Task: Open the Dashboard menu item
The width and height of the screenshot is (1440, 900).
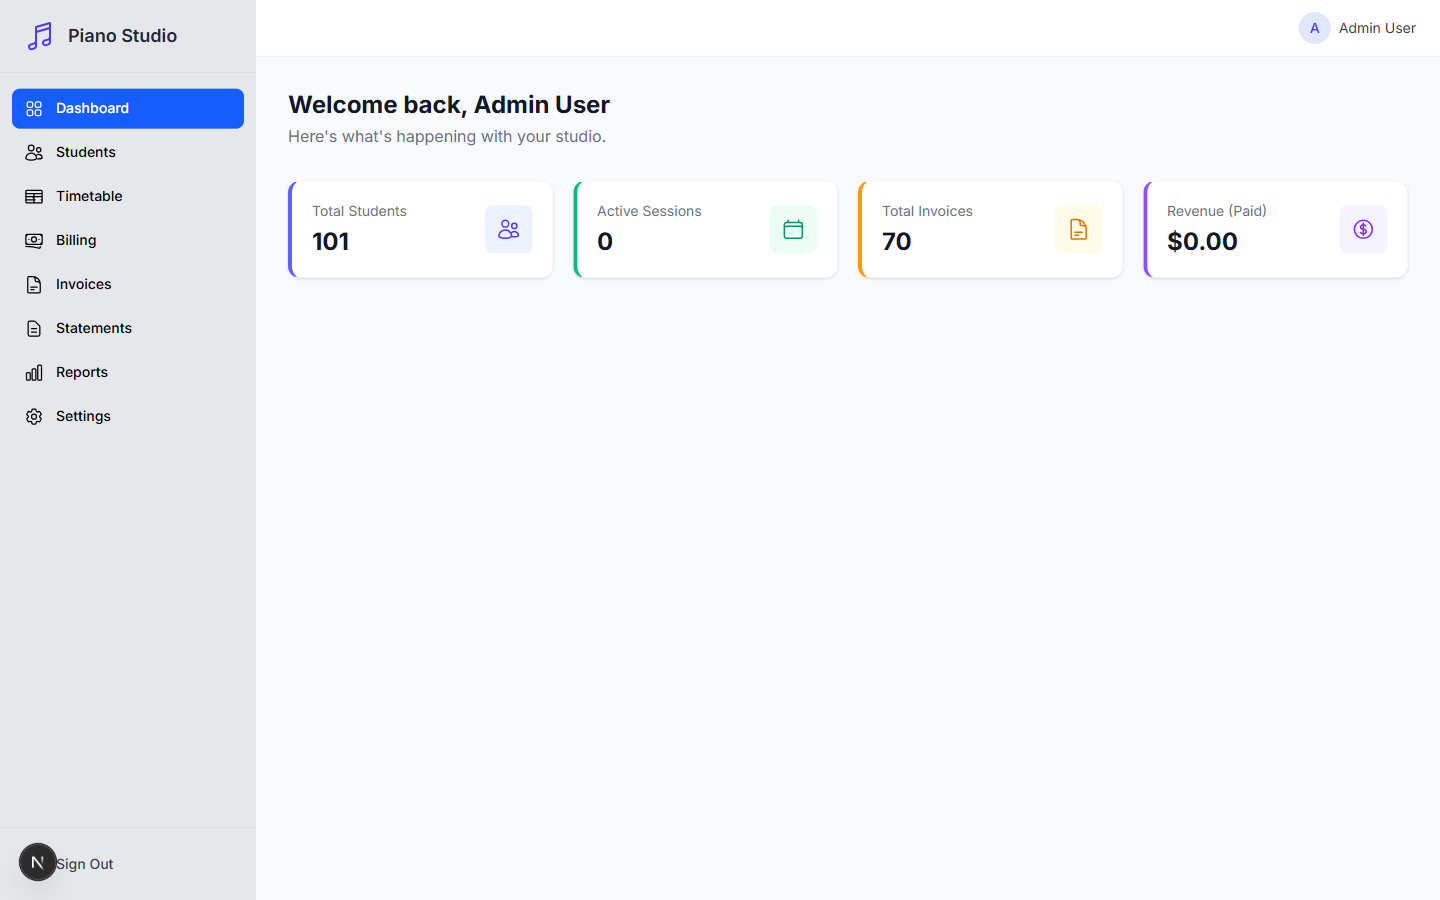Action: [x=128, y=108]
